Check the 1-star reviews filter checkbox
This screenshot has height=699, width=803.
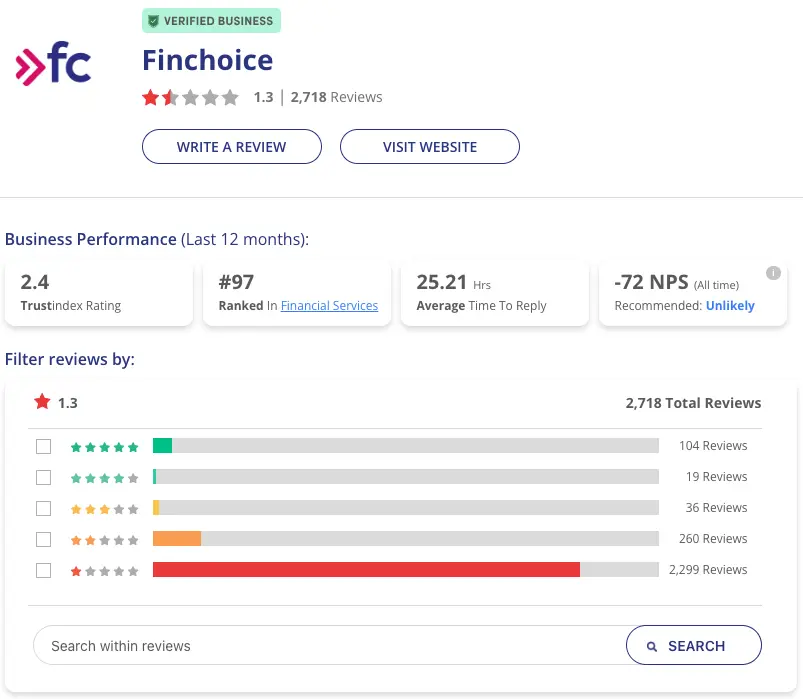click(x=43, y=570)
